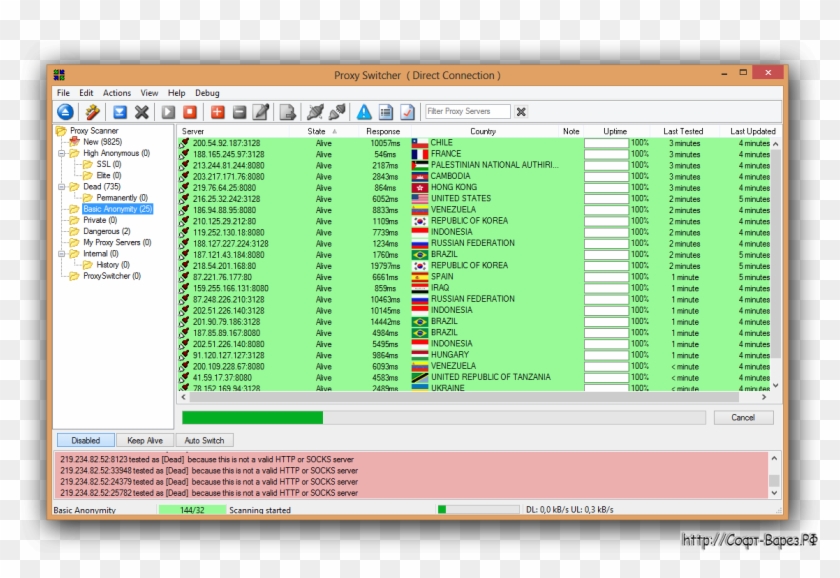
Task: Click the horizontal scrollbar right arrow
Action: click(x=764, y=397)
